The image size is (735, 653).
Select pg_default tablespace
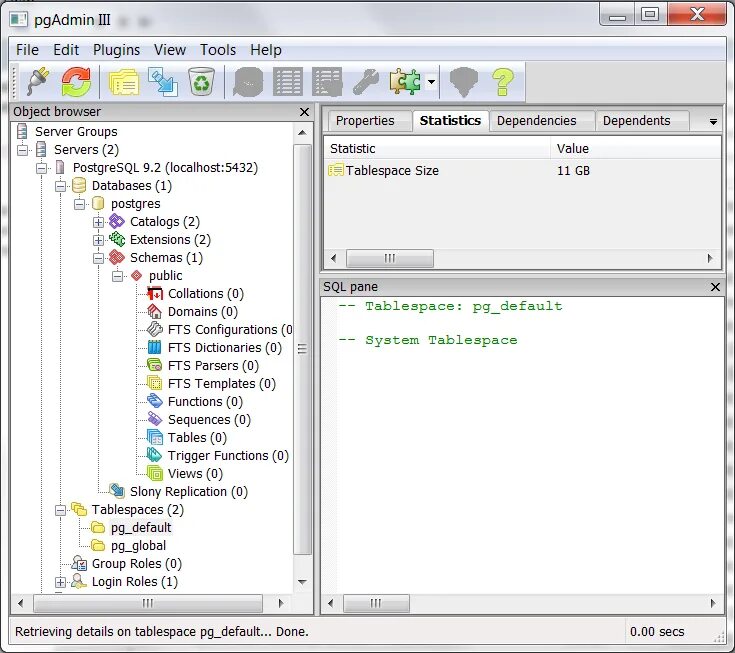pyautogui.click(x=141, y=528)
